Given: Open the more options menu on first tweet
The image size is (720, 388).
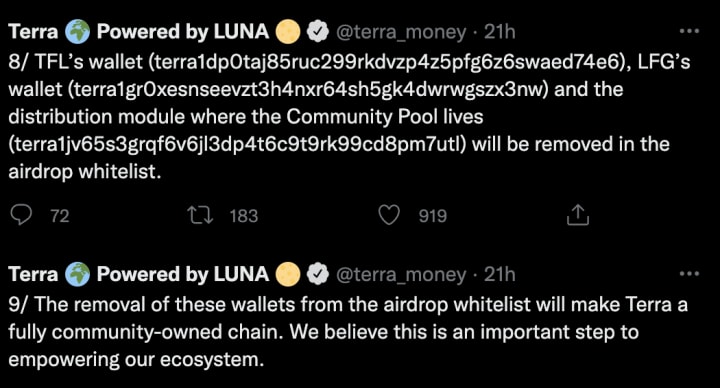Looking at the screenshot, I should coord(689,31).
